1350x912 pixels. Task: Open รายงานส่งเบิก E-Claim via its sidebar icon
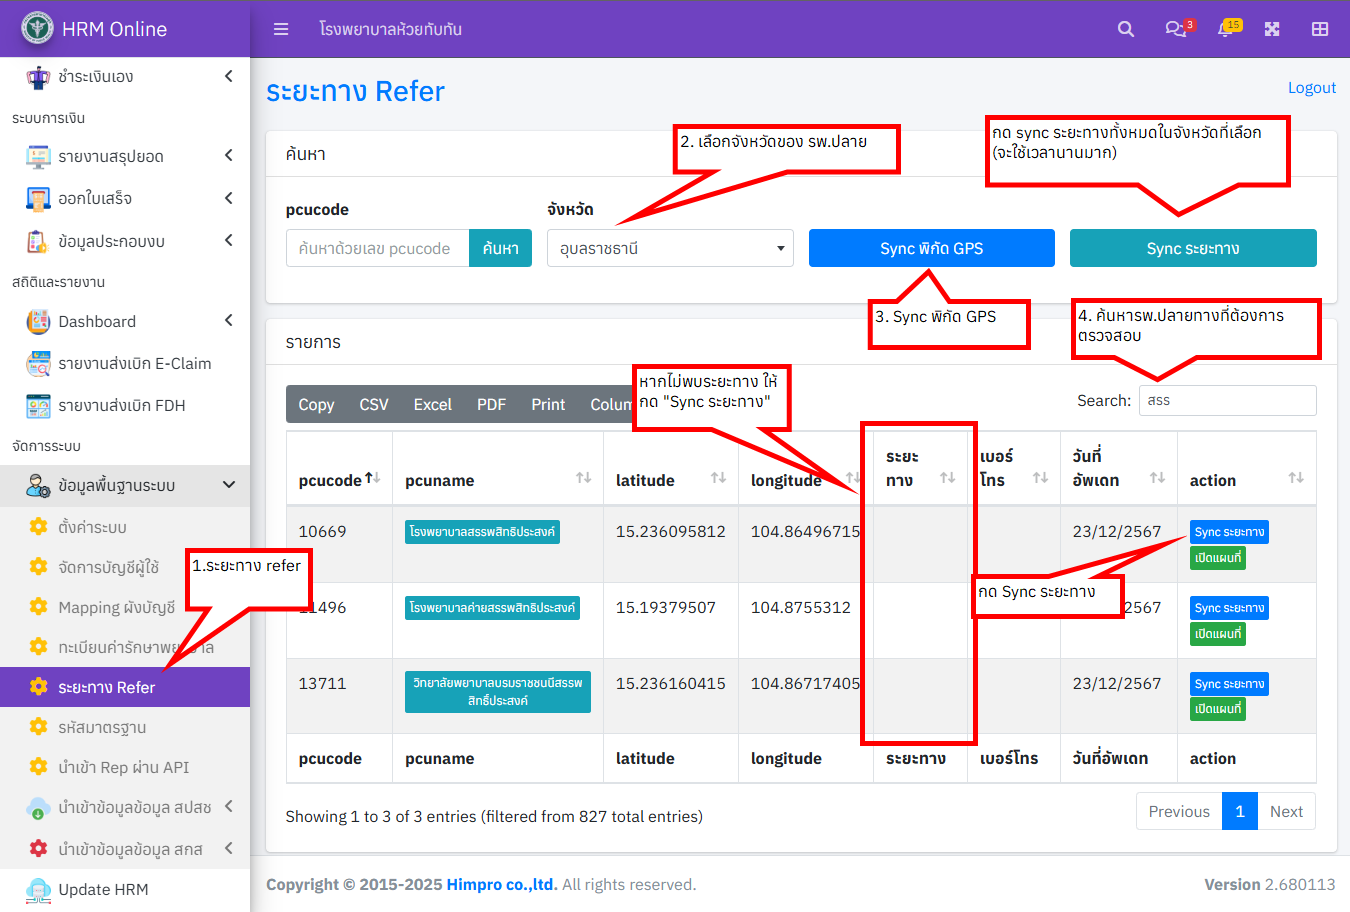click(x=38, y=363)
